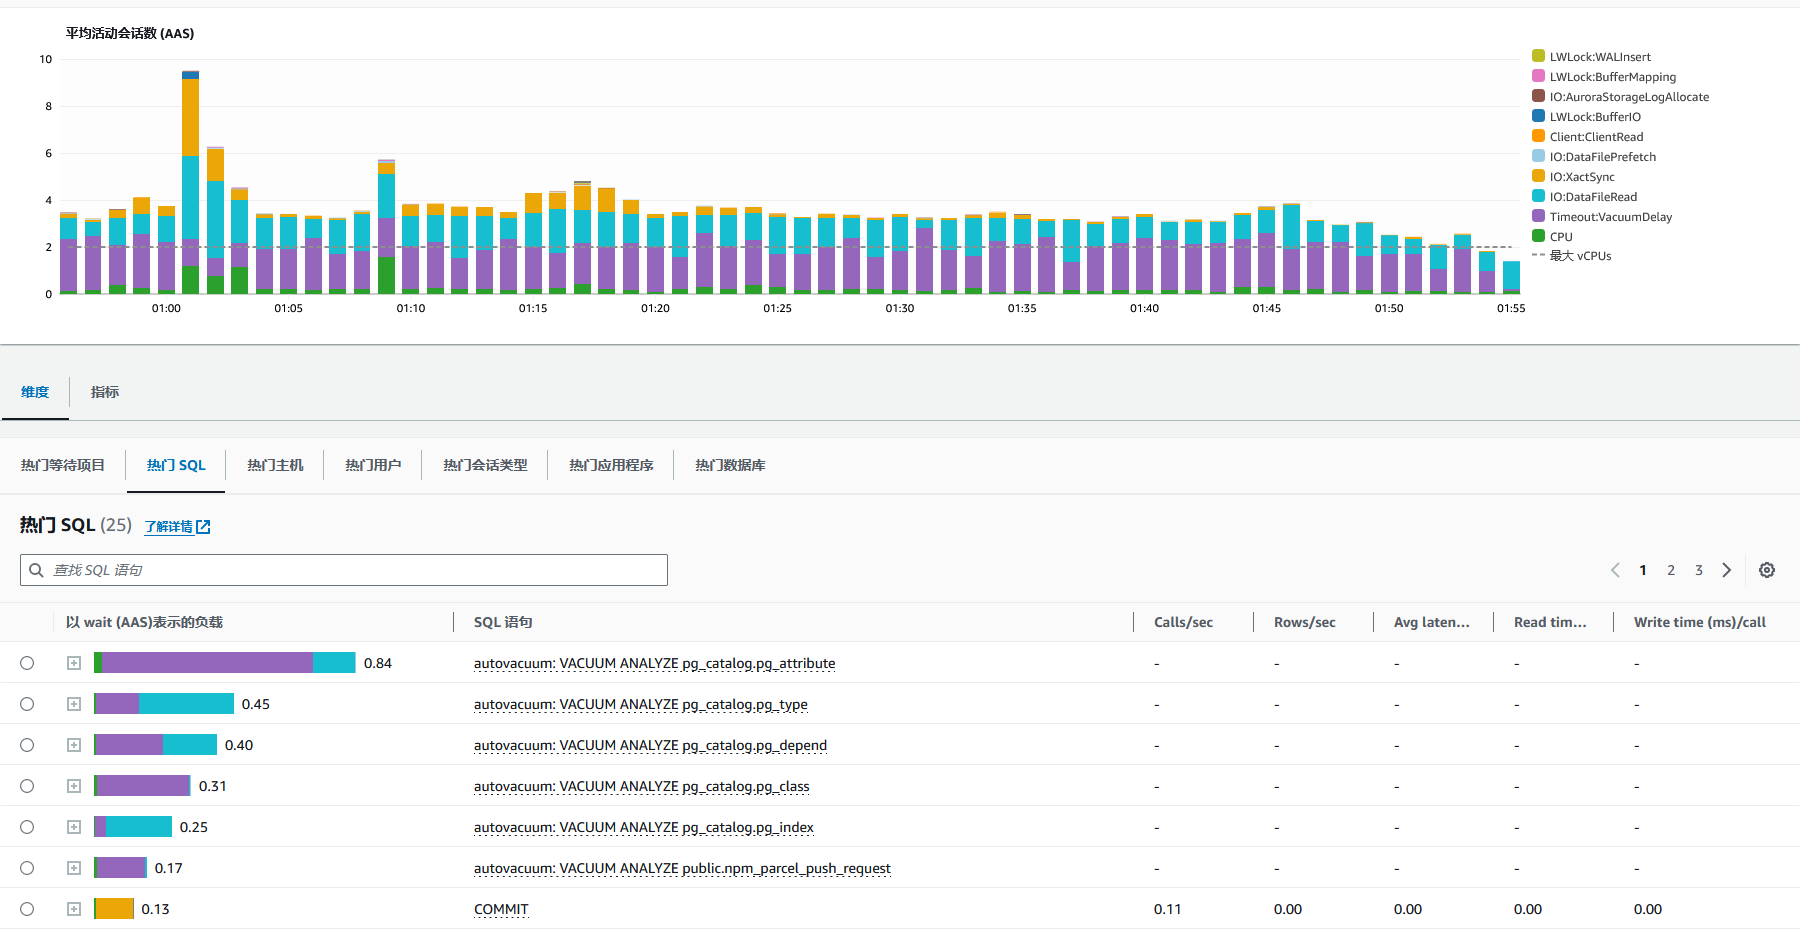
Task: Toggle IO:DataFileRead legend swatch
Action: coord(1539,196)
